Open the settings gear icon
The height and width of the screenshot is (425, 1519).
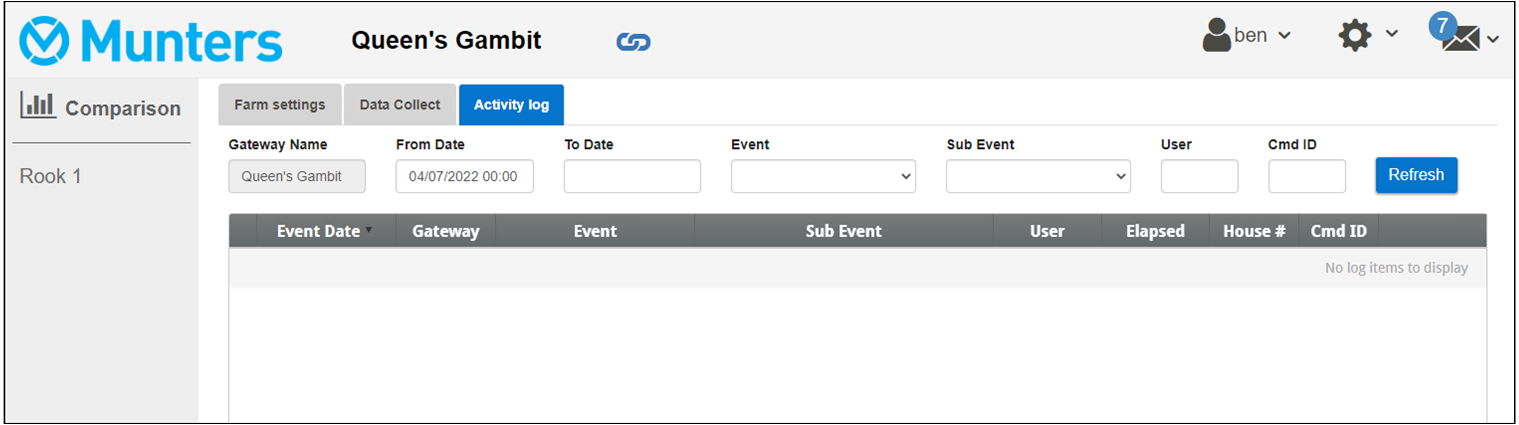1355,36
